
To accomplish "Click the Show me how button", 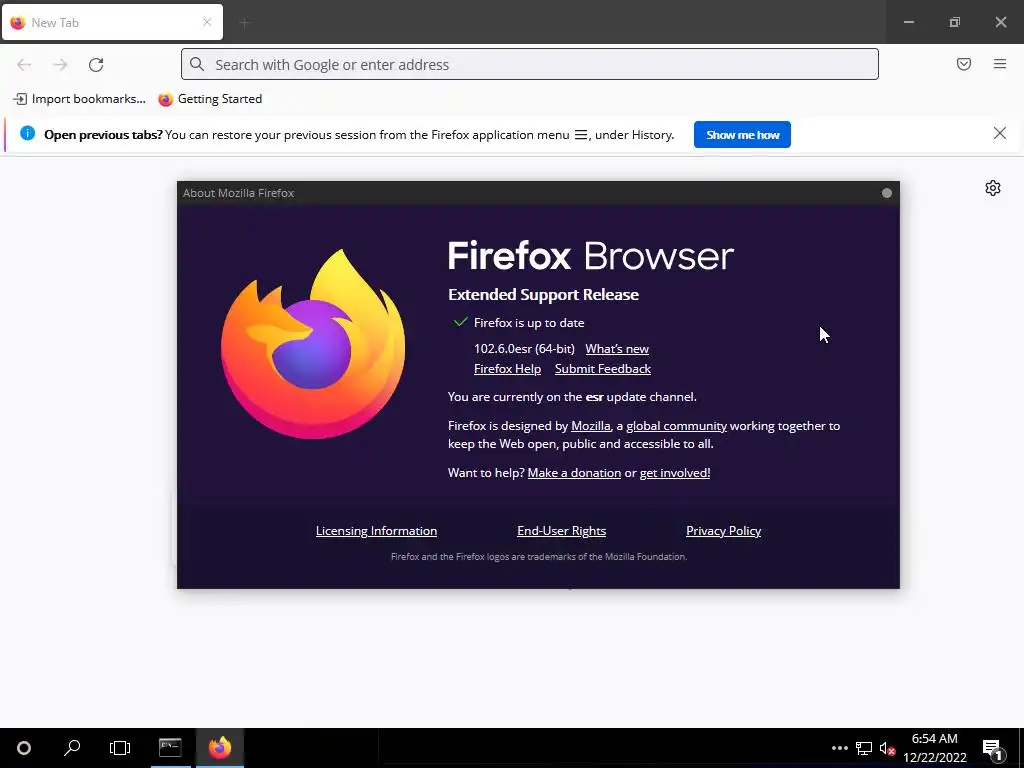I will [743, 135].
